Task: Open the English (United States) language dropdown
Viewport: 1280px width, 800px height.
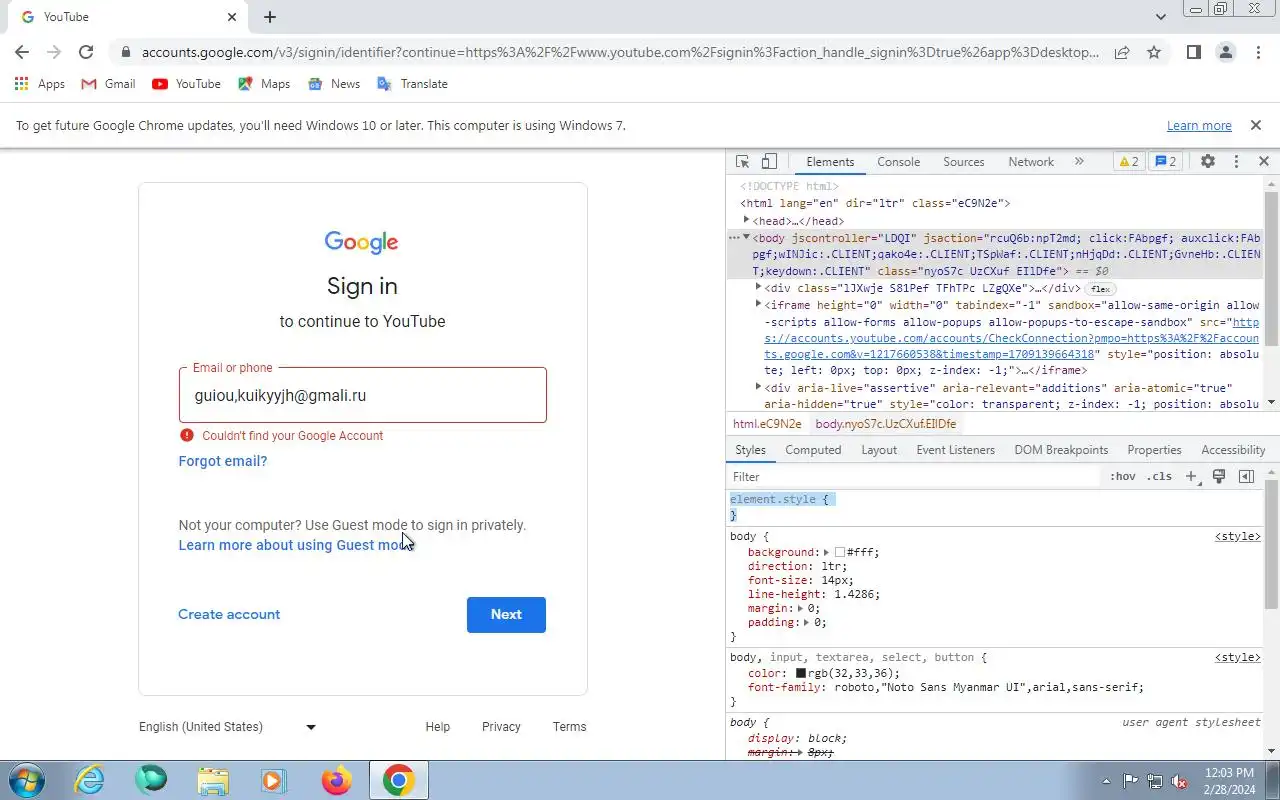Action: pyautogui.click(x=228, y=727)
